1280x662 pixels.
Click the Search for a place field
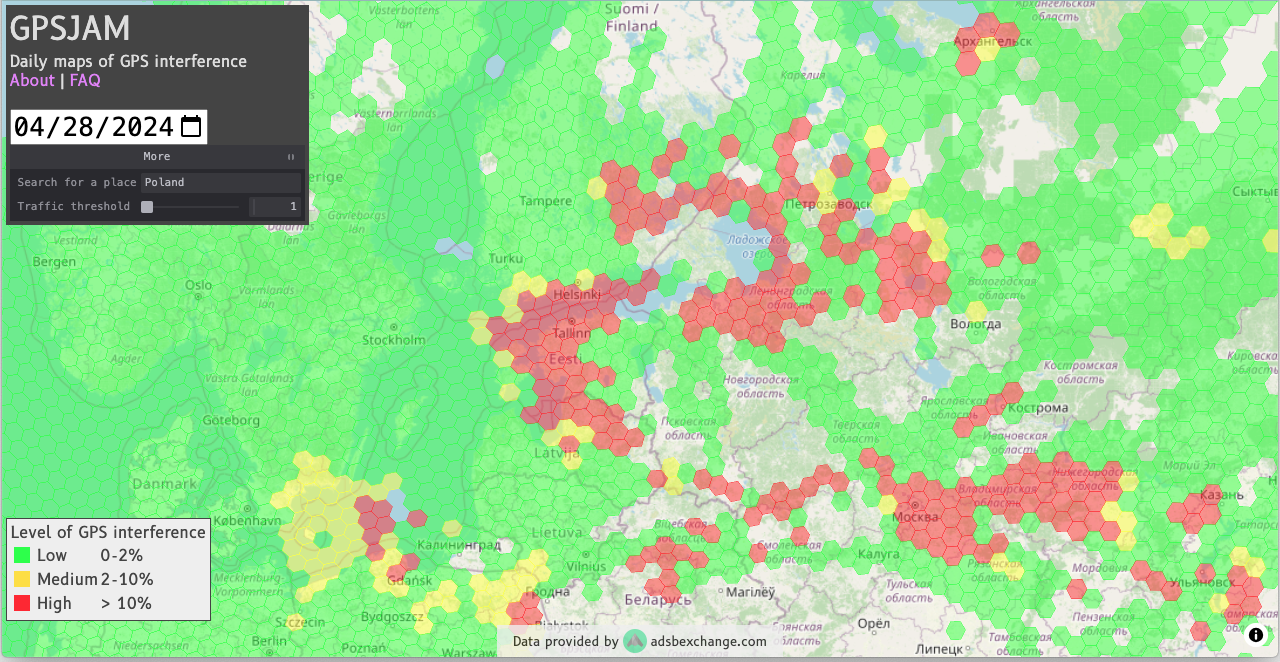click(x=220, y=182)
